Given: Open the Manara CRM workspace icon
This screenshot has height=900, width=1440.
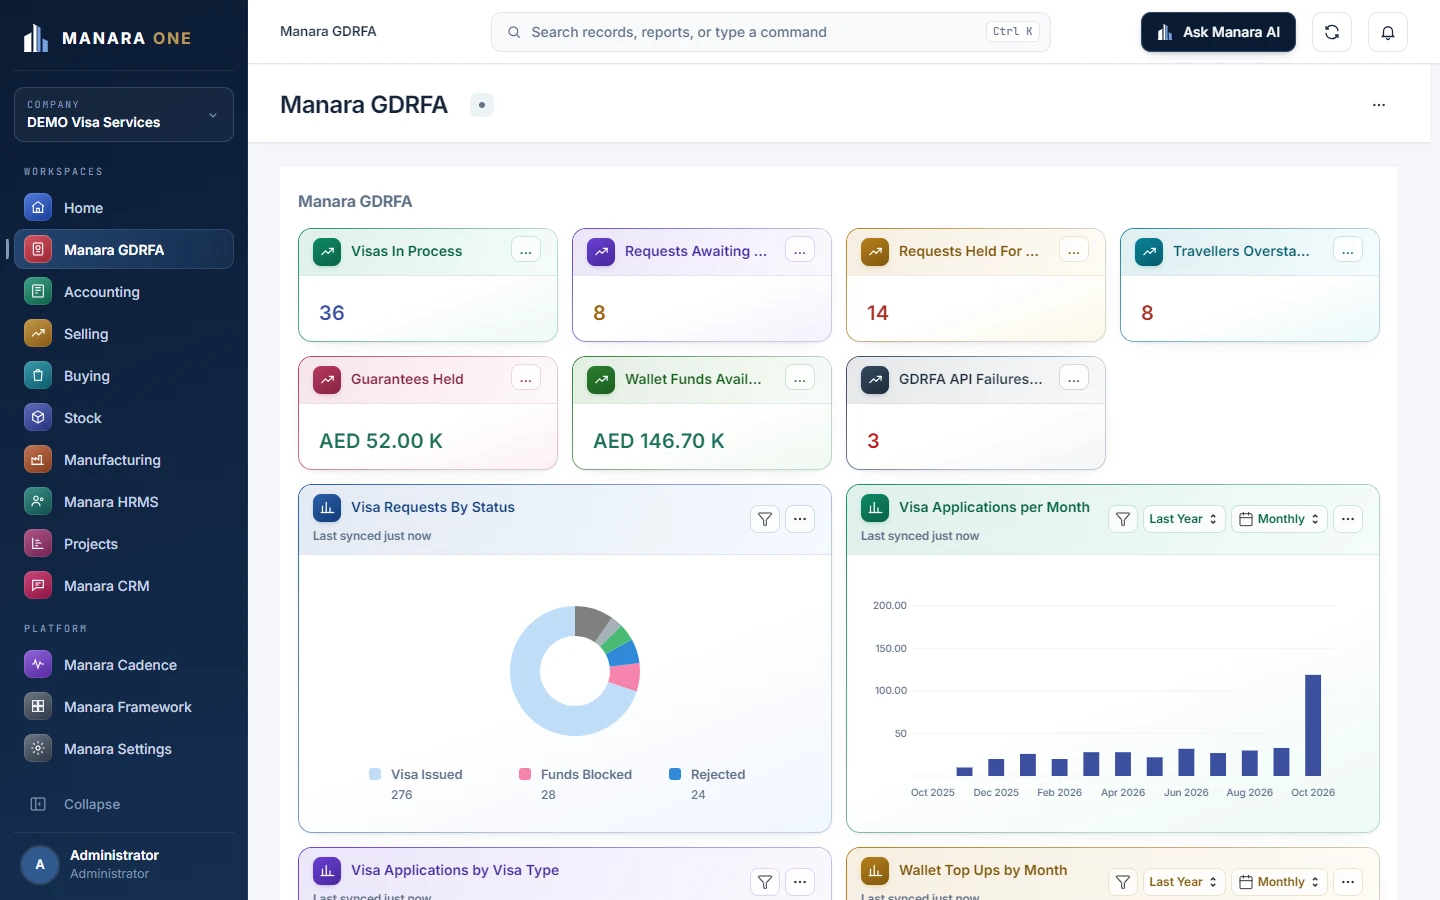Looking at the screenshot, I should tap(38, 585).
